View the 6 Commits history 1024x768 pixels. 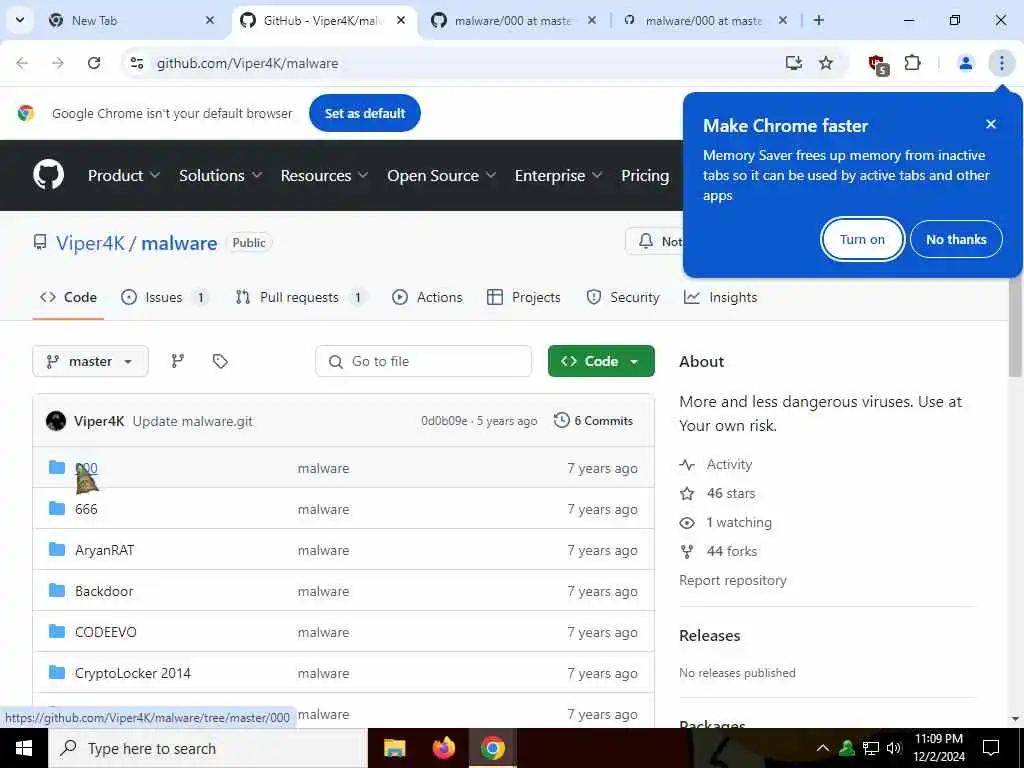click(593, 421)
